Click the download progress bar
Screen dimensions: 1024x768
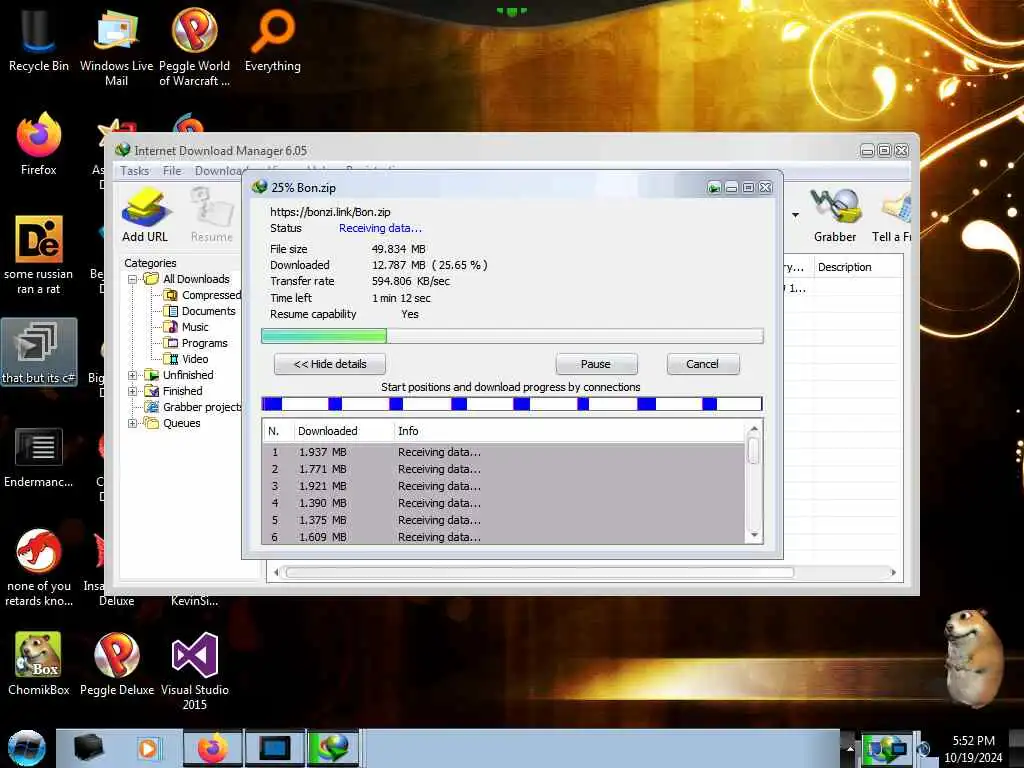[x=512, y=336]
